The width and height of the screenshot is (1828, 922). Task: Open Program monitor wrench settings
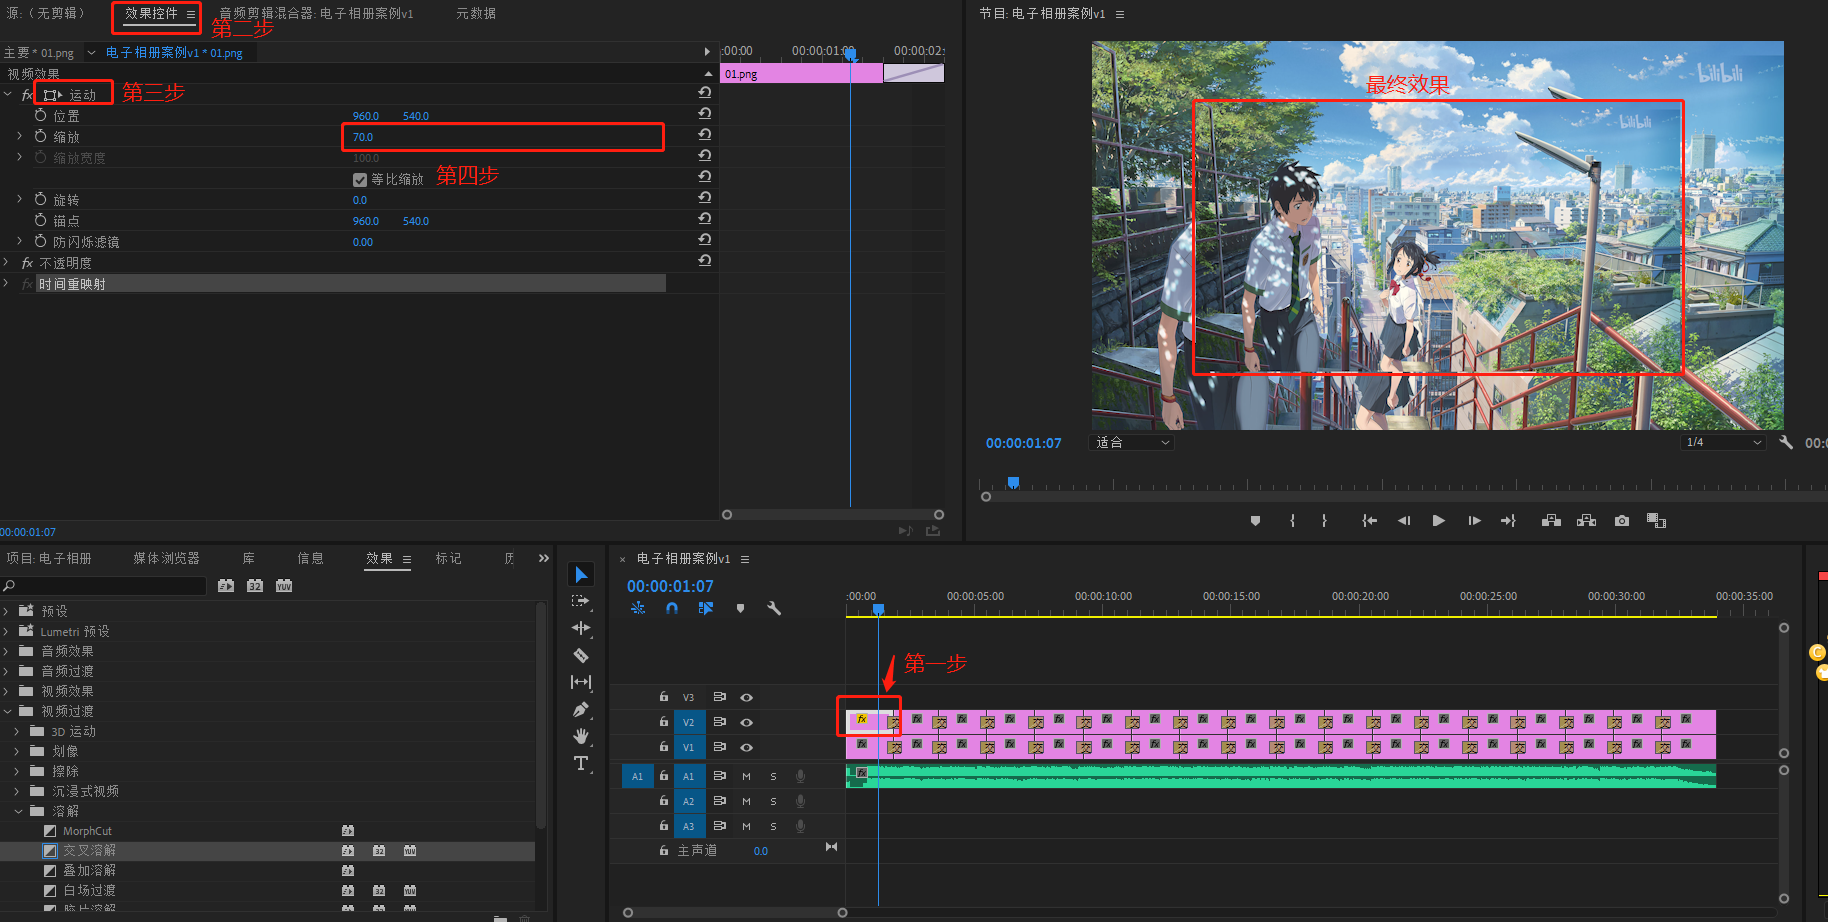tap(1786, 442)
